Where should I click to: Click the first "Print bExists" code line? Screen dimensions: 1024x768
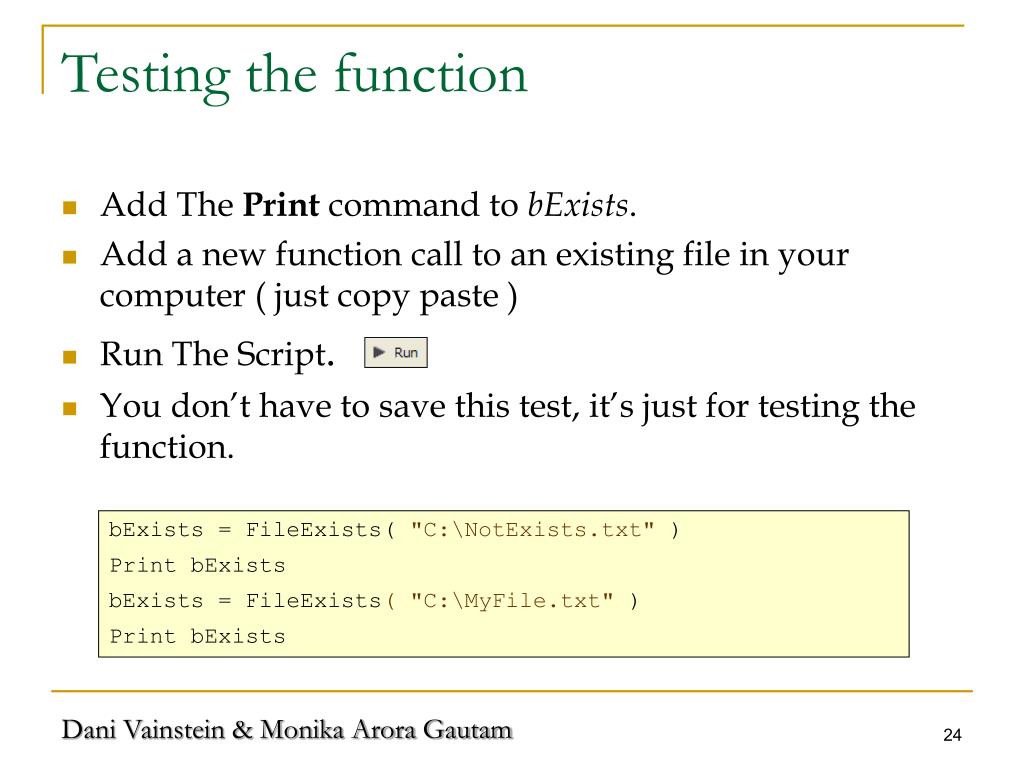(197, 566)
